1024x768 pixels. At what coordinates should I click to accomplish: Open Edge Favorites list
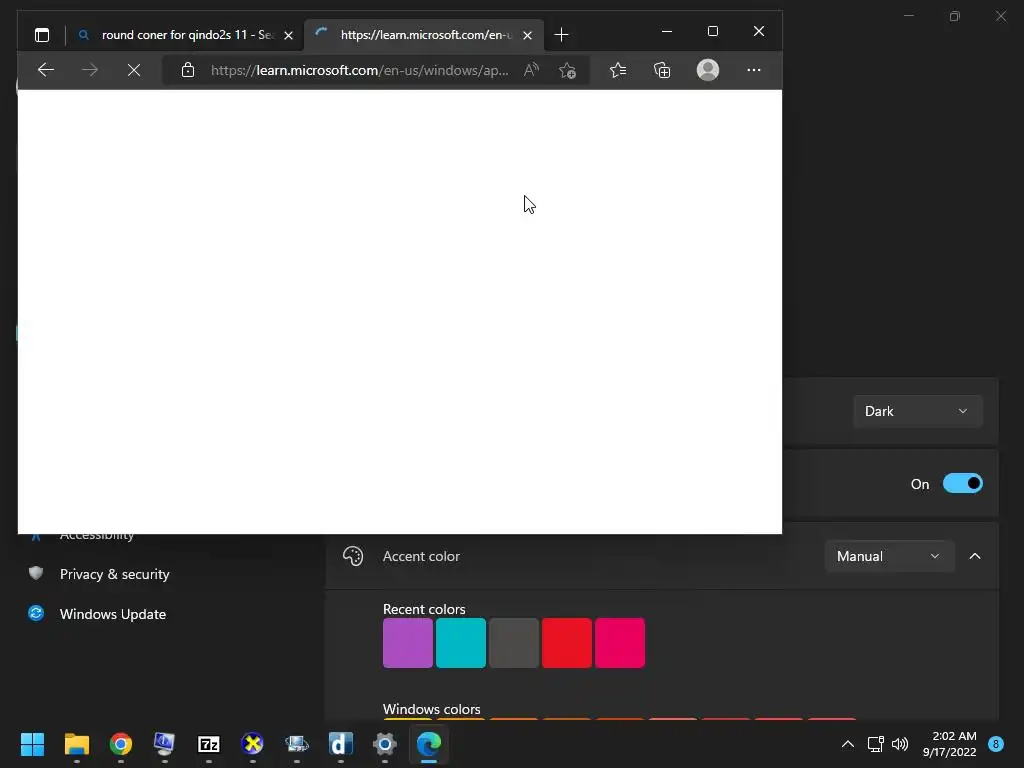pos(618,70)
